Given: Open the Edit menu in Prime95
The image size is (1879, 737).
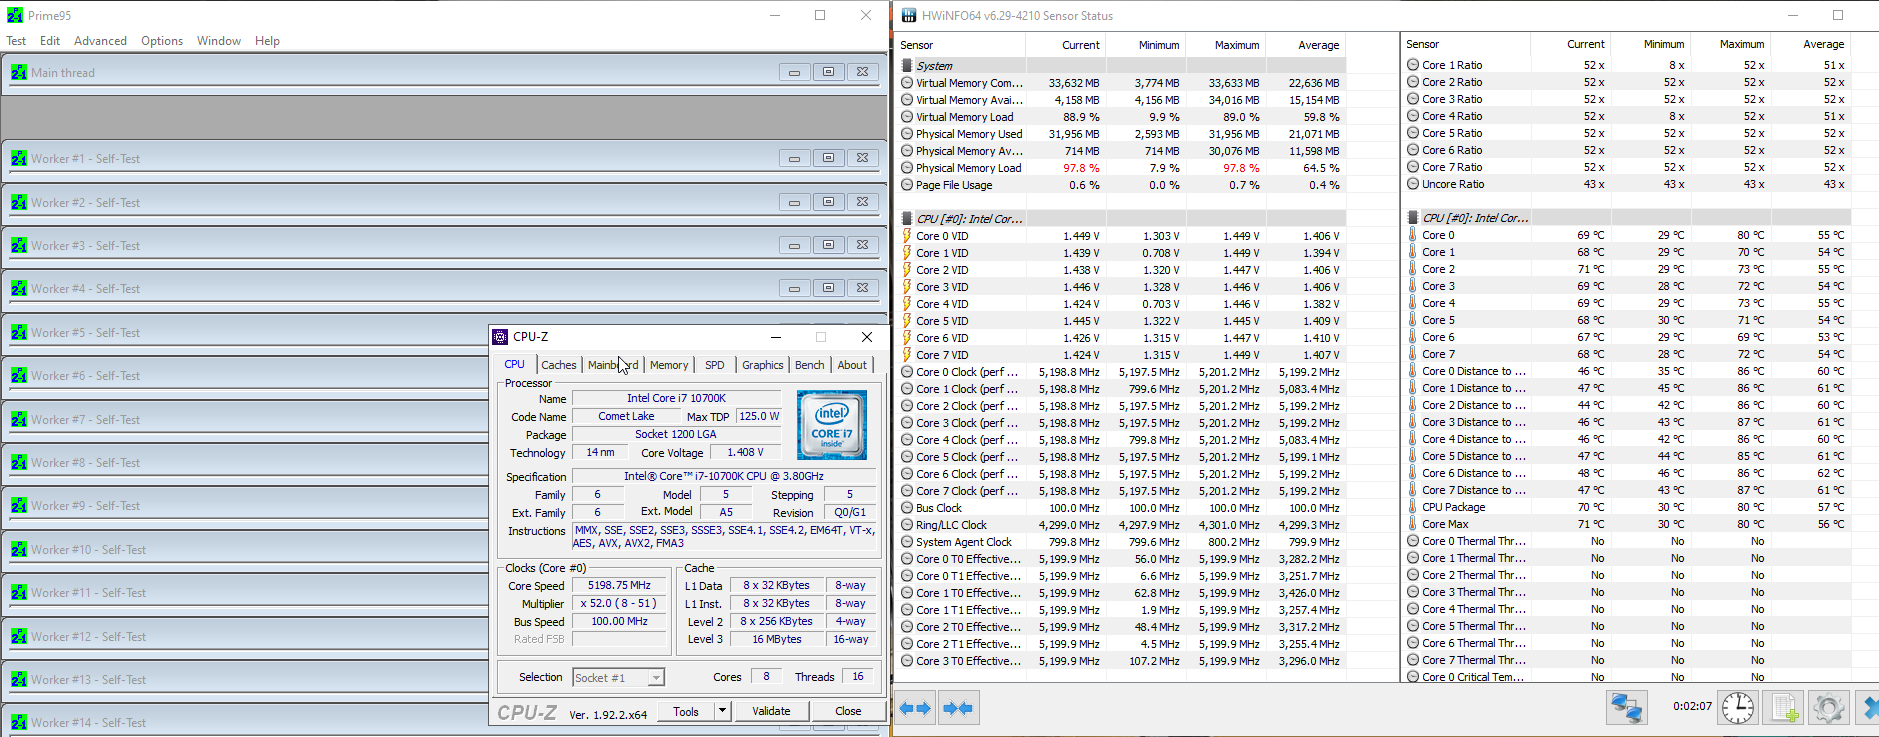Looking at the screenshot, I should [50, 41].
